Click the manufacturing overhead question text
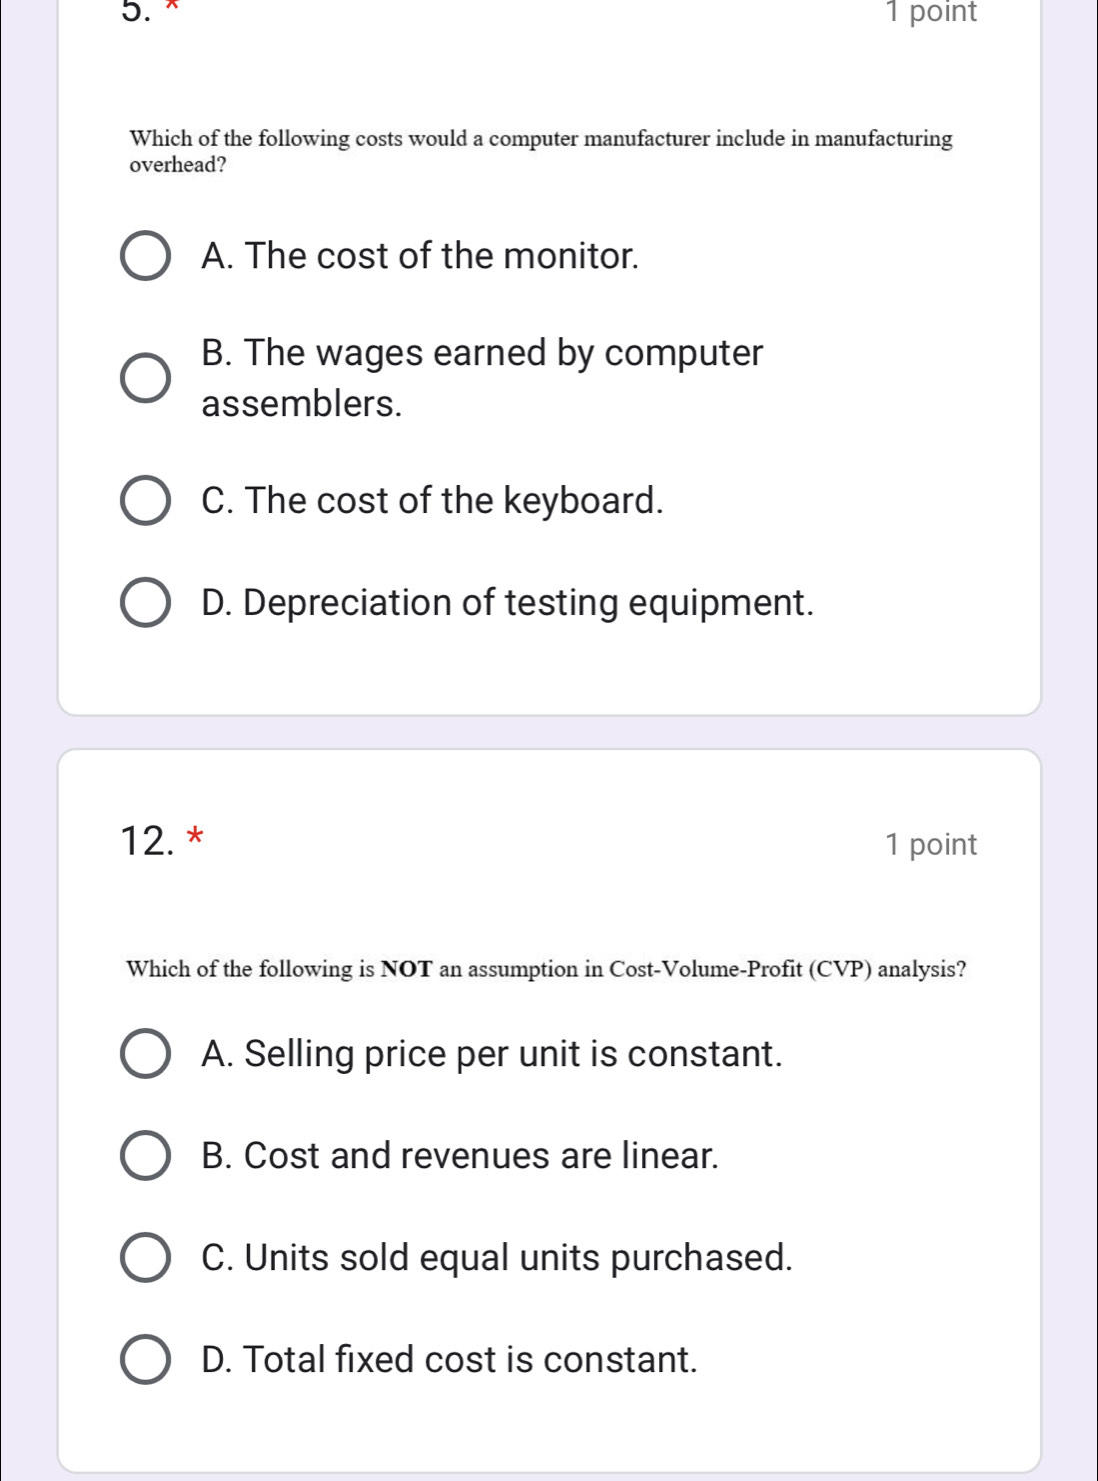 coord(540,151)
